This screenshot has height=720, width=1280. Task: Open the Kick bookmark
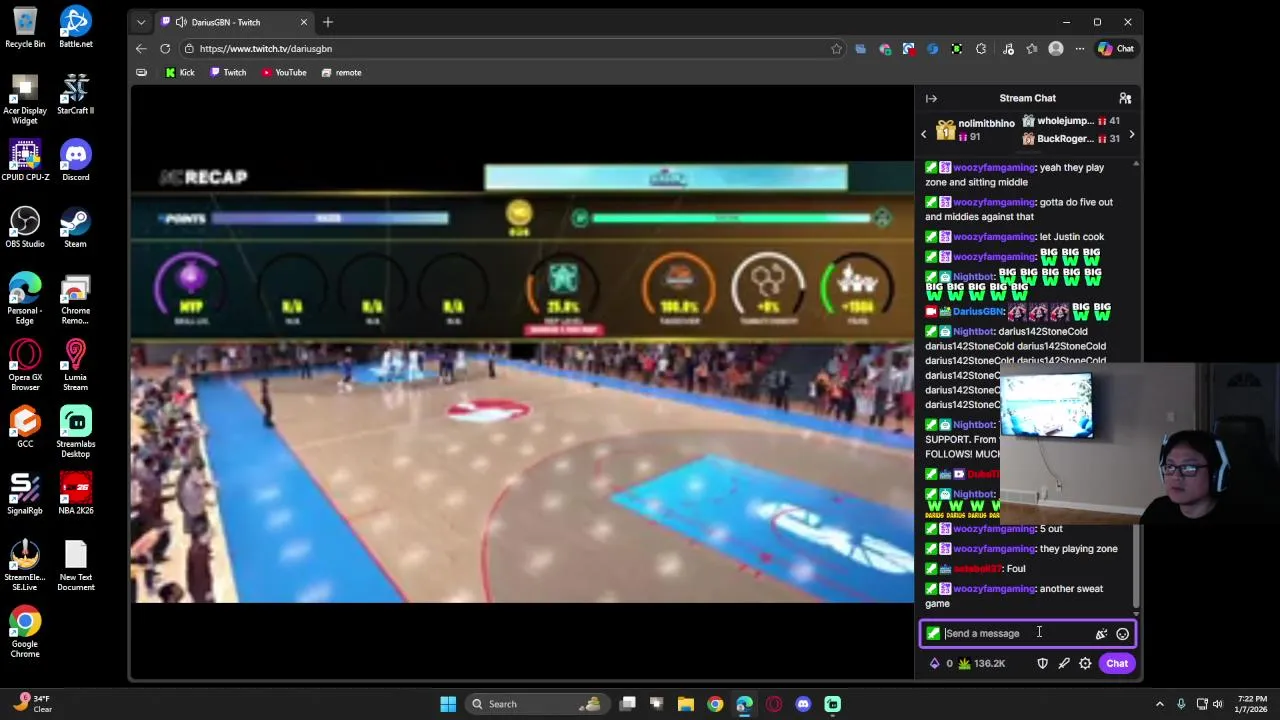coord(180,72)
